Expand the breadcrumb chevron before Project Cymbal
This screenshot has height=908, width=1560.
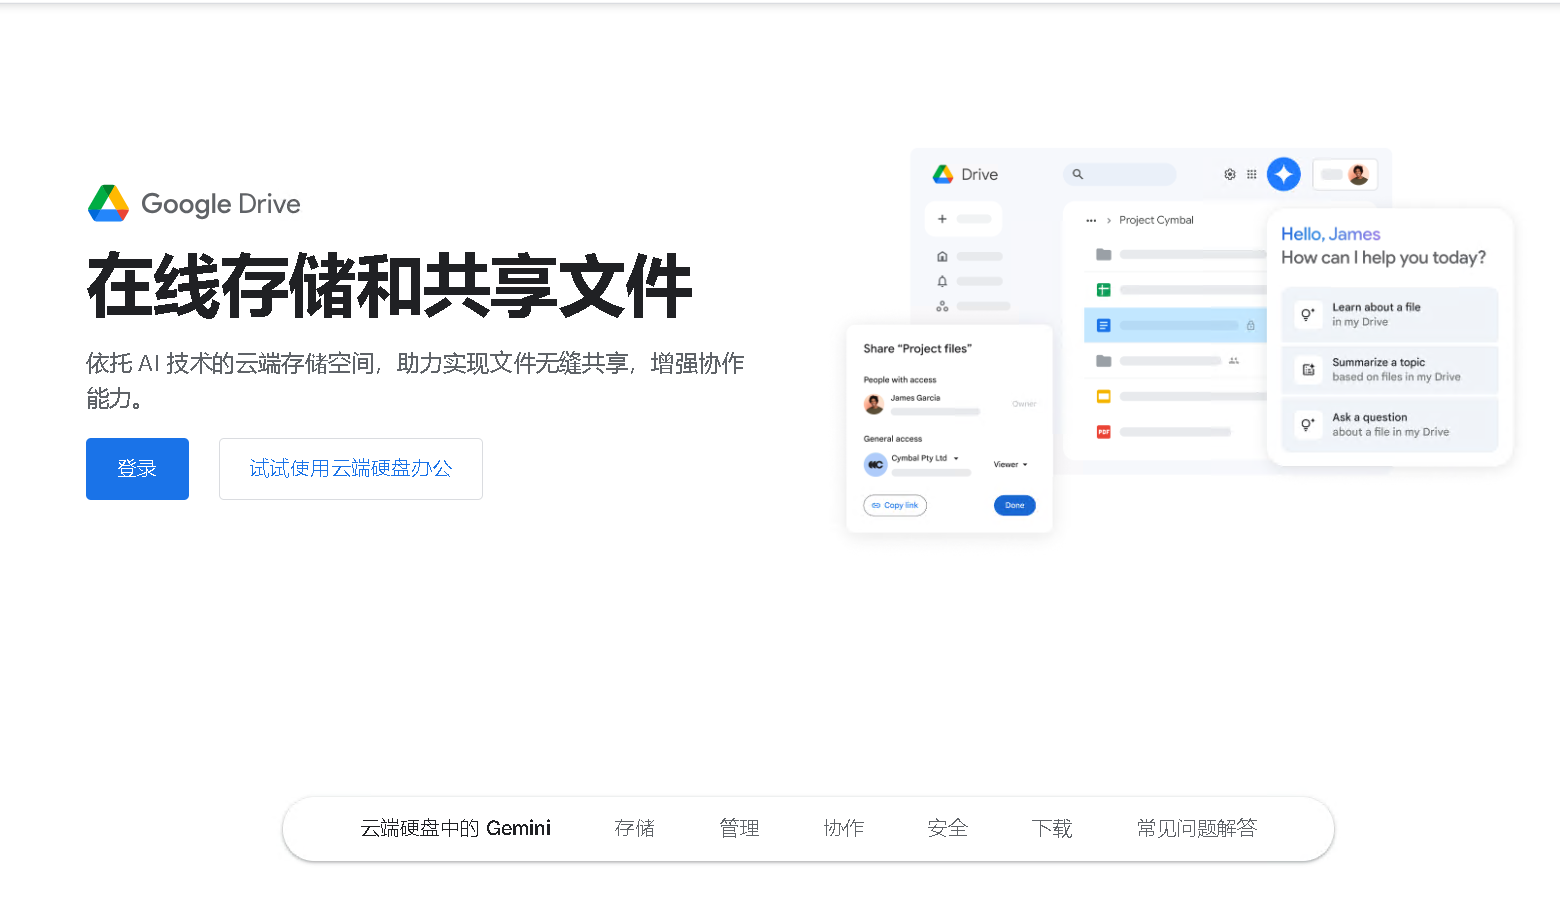coord(1109,220)
